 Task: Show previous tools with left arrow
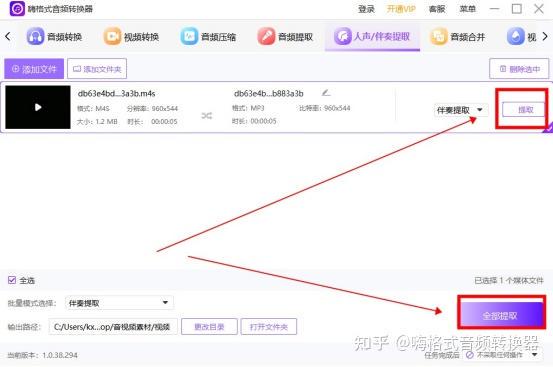(8, 36)
